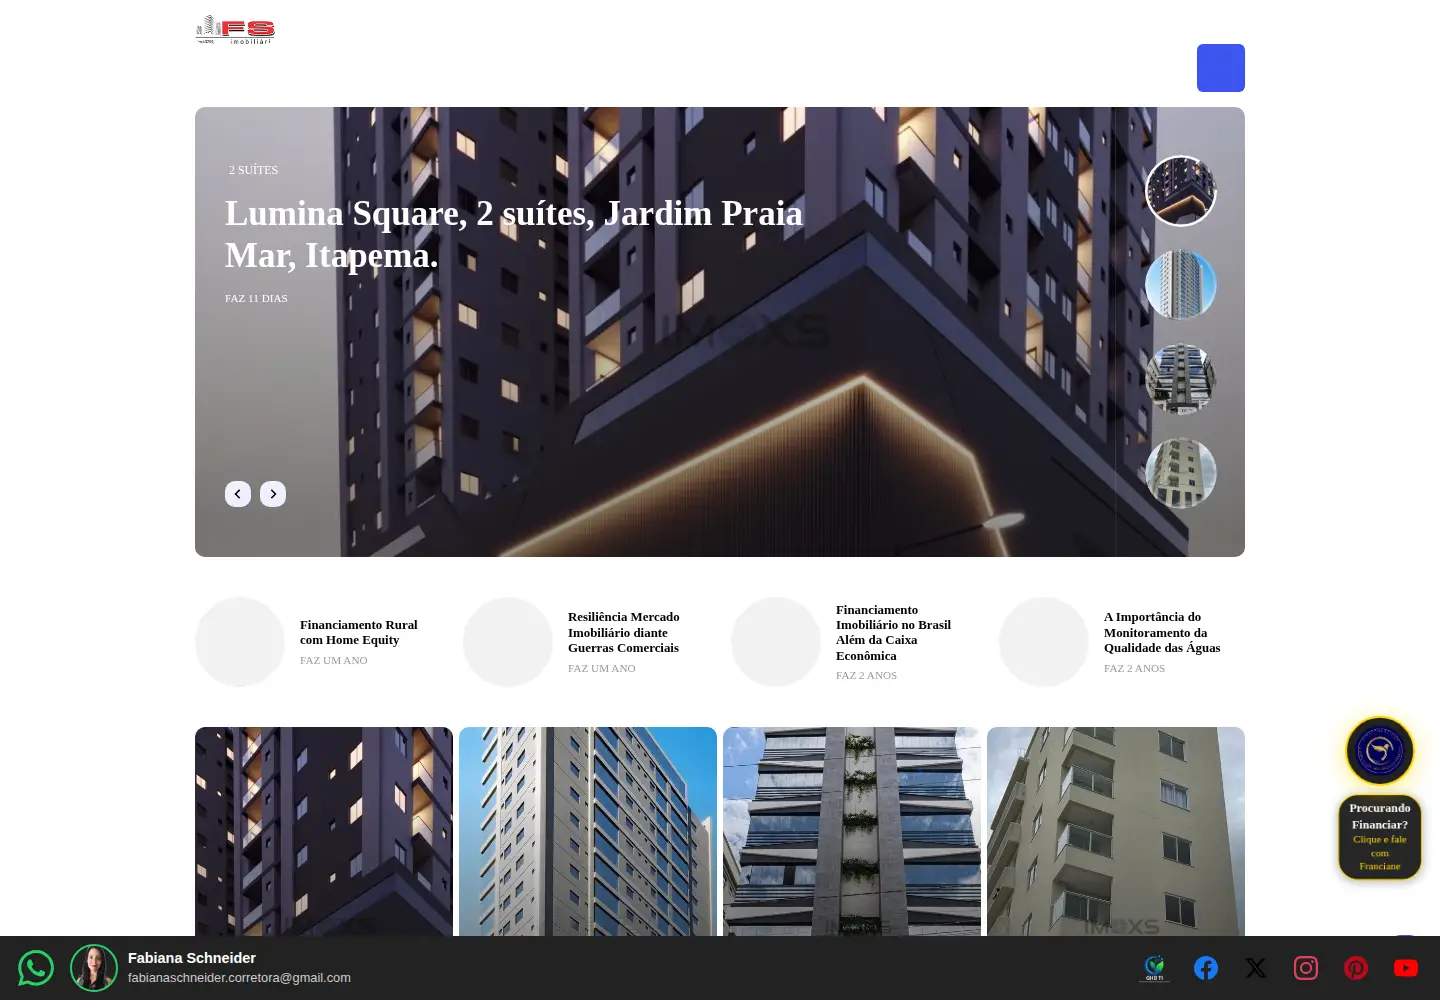Open the Pinterest profile icon
The width and height of the screenshot is (1440, 1000).
pyautogui.click(x=1356, y=968)
